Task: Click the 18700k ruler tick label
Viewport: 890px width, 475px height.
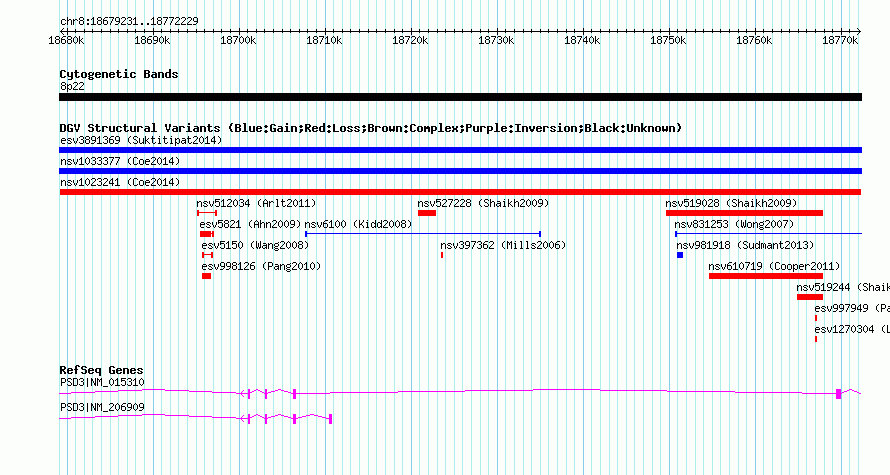Action: point(238,40)
